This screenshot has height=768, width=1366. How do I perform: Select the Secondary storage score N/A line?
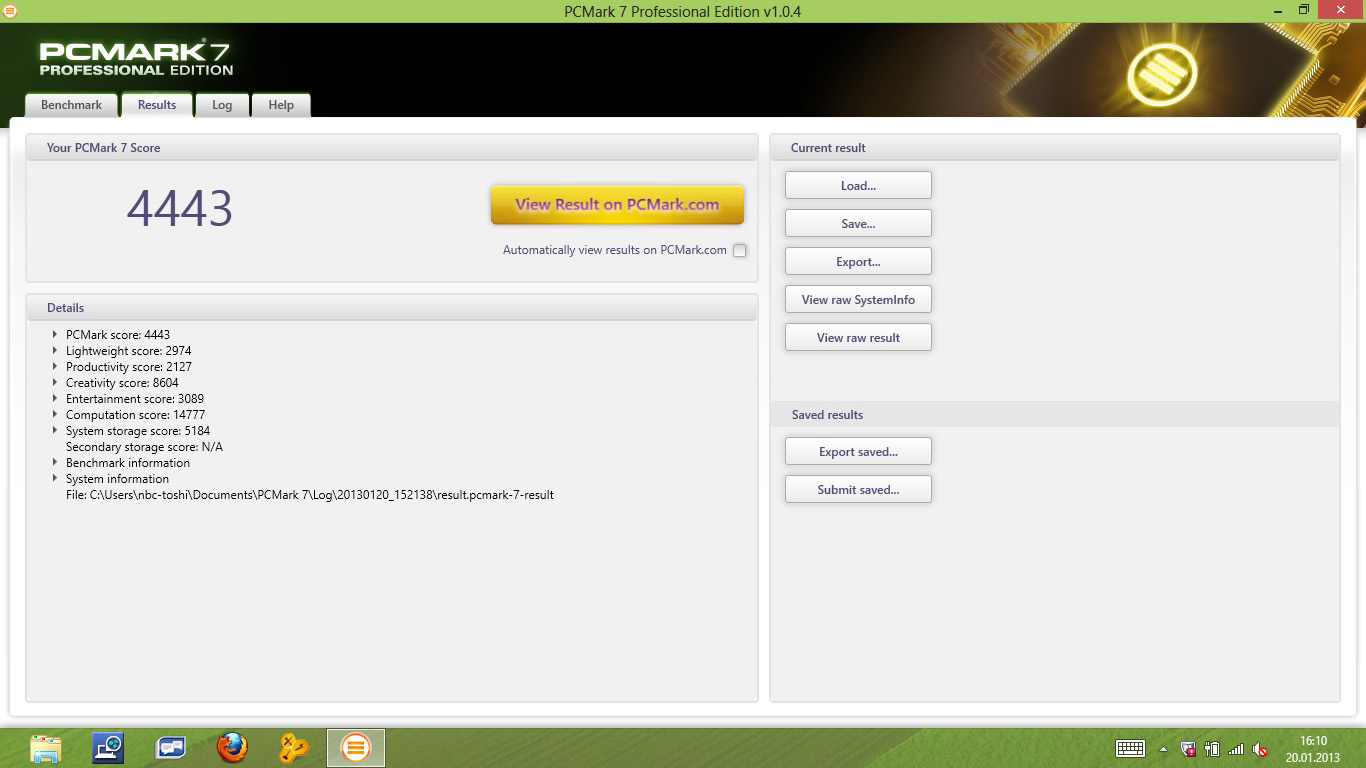click(x=144, y=447)
